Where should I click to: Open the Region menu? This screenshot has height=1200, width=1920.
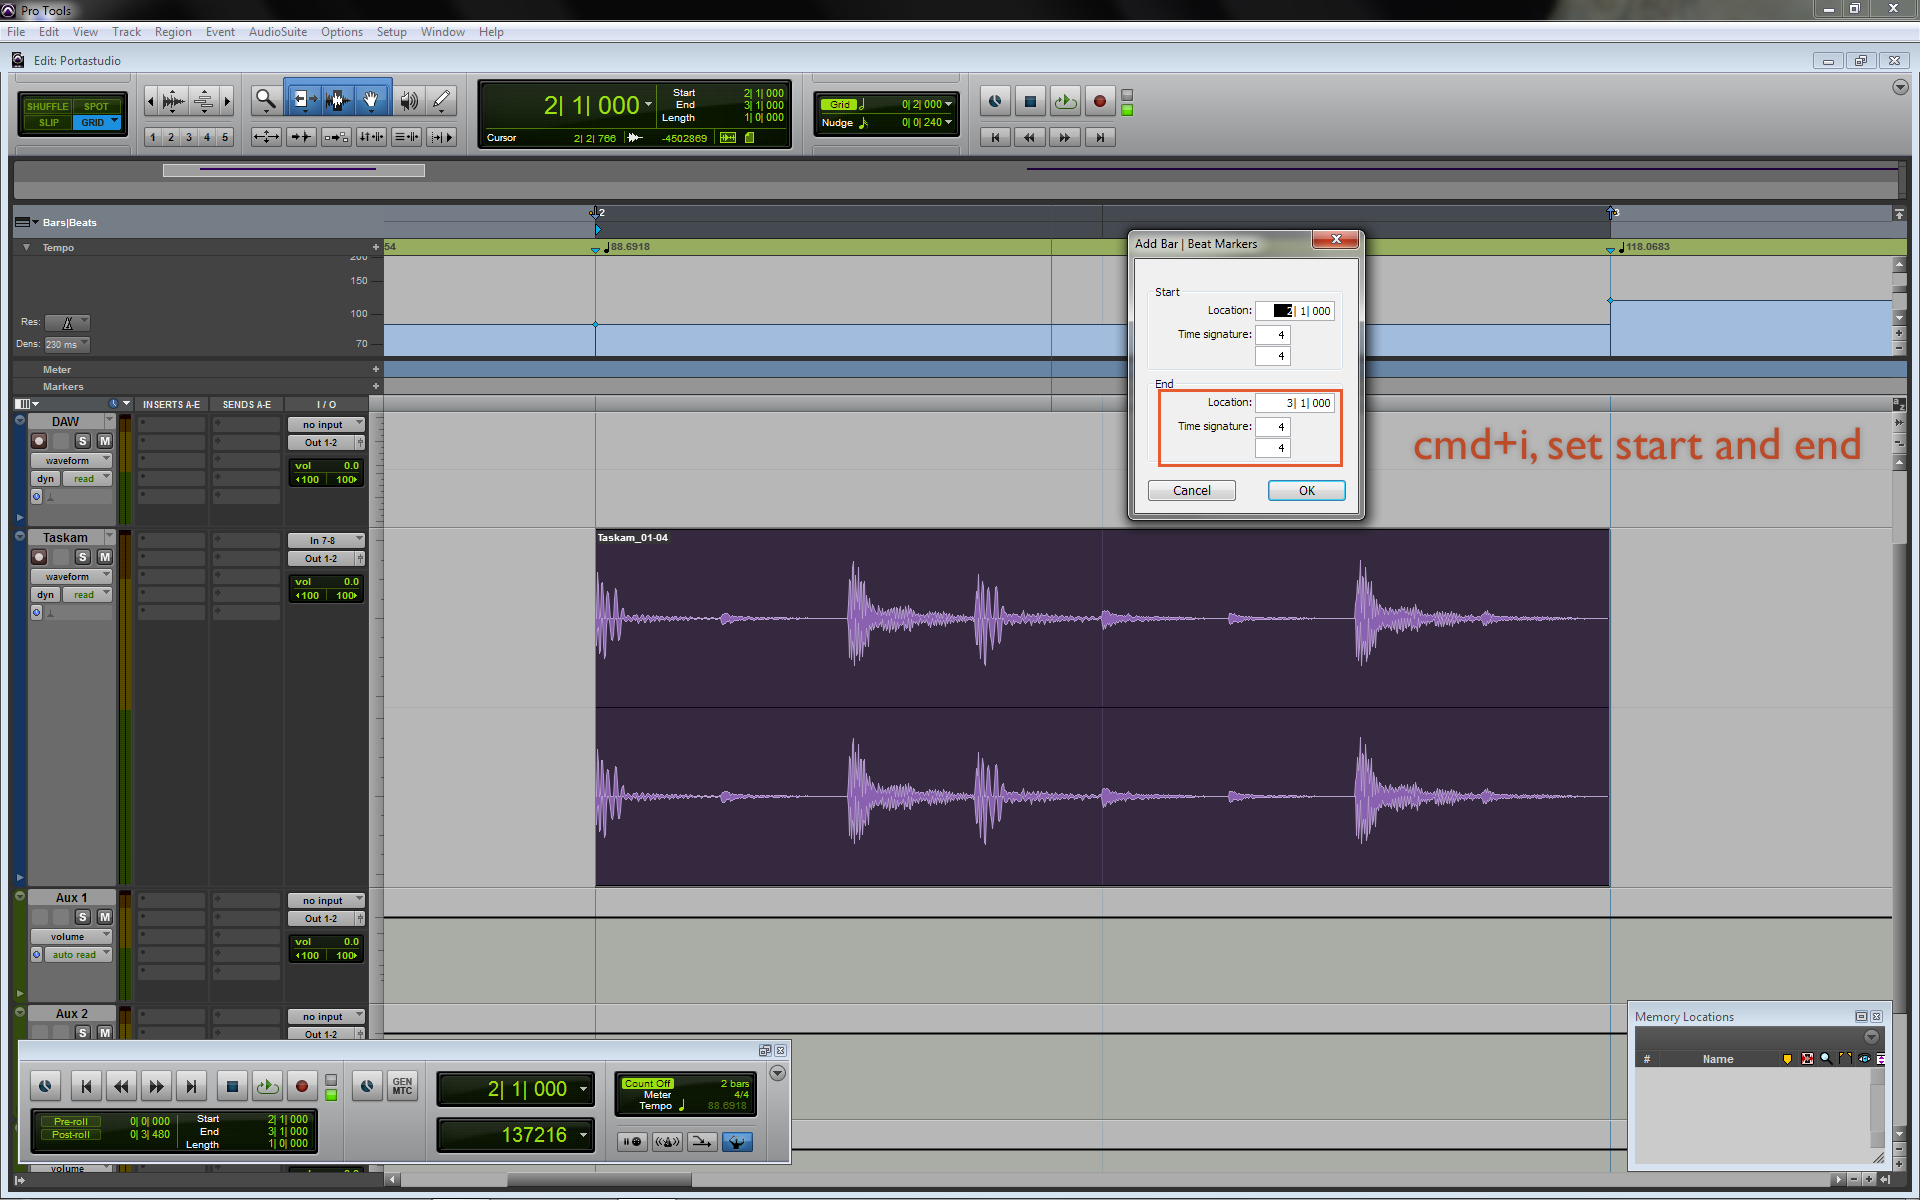173,32
